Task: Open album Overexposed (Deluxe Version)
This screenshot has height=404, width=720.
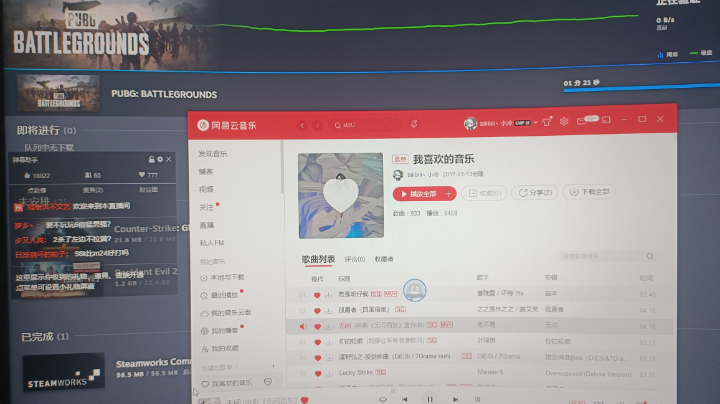Action: 588,374
